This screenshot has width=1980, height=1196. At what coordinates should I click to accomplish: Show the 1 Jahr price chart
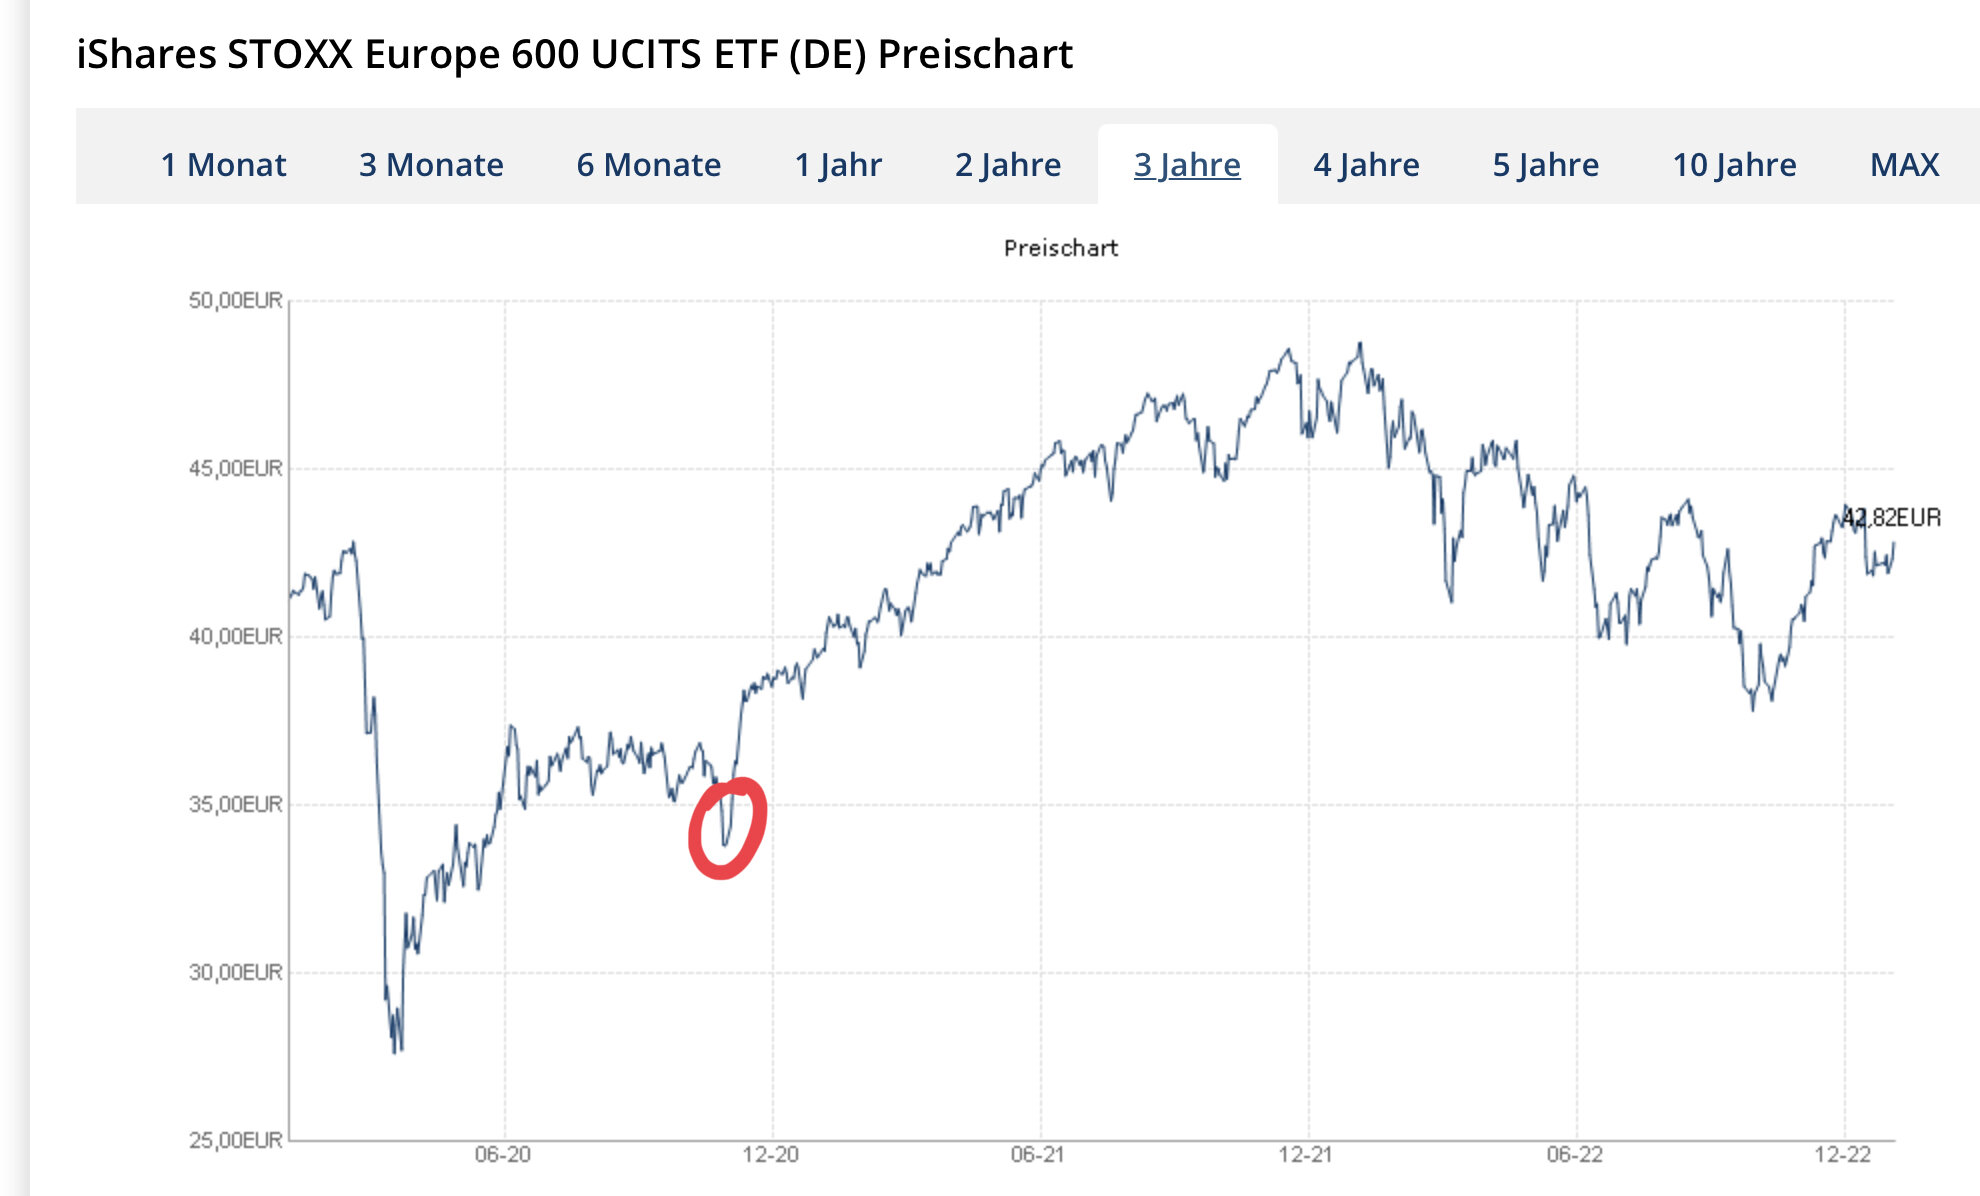[838, 165]
